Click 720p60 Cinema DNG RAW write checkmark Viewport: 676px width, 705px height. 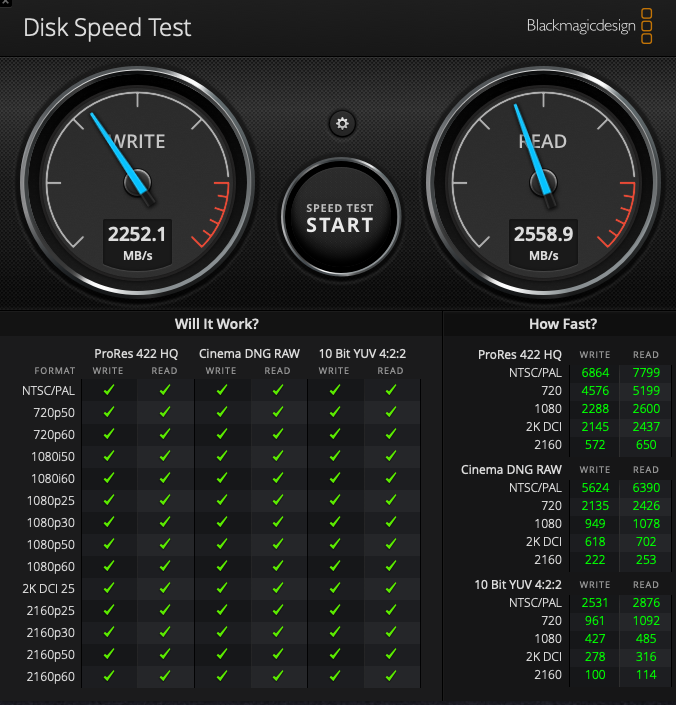click(x=222, y=434)
